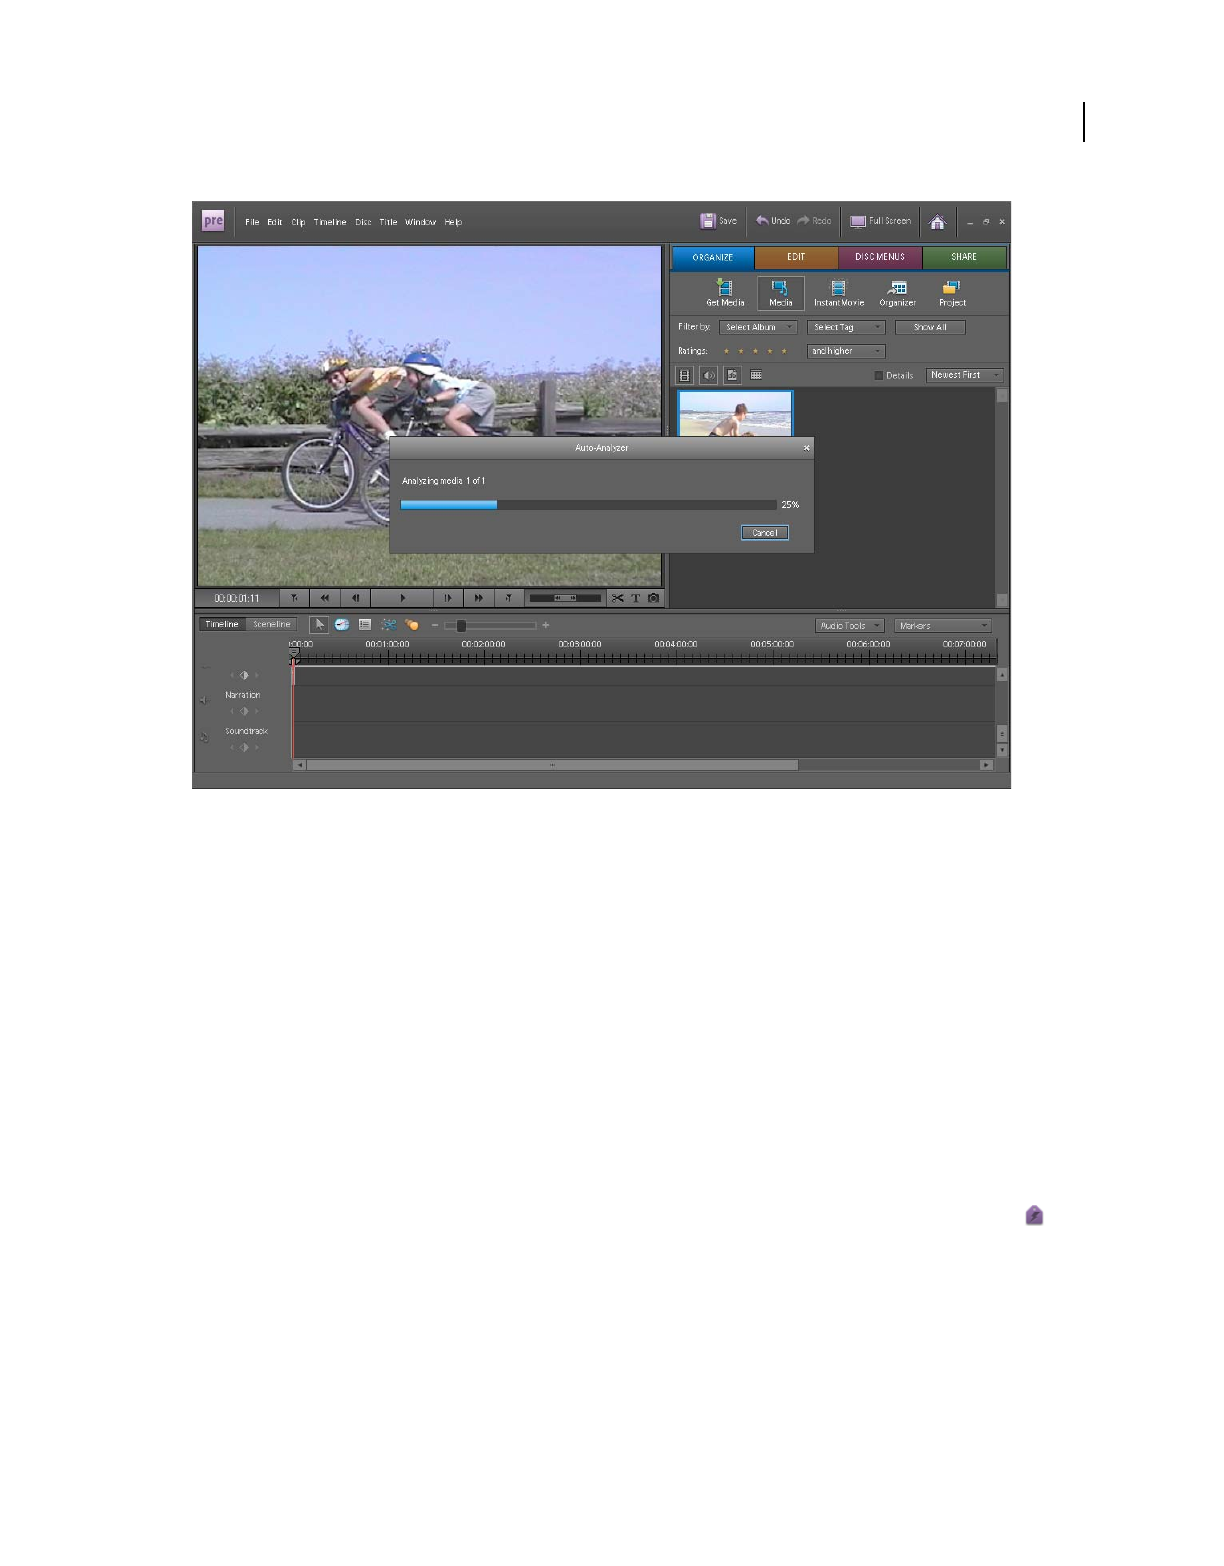Click the timeline zoom out minus

435,625
